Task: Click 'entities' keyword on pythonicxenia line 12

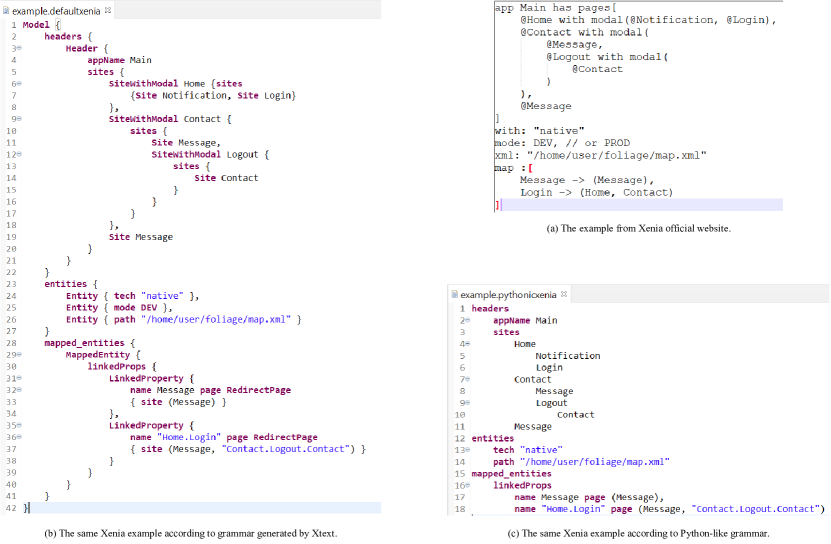Action: (493, 438)
